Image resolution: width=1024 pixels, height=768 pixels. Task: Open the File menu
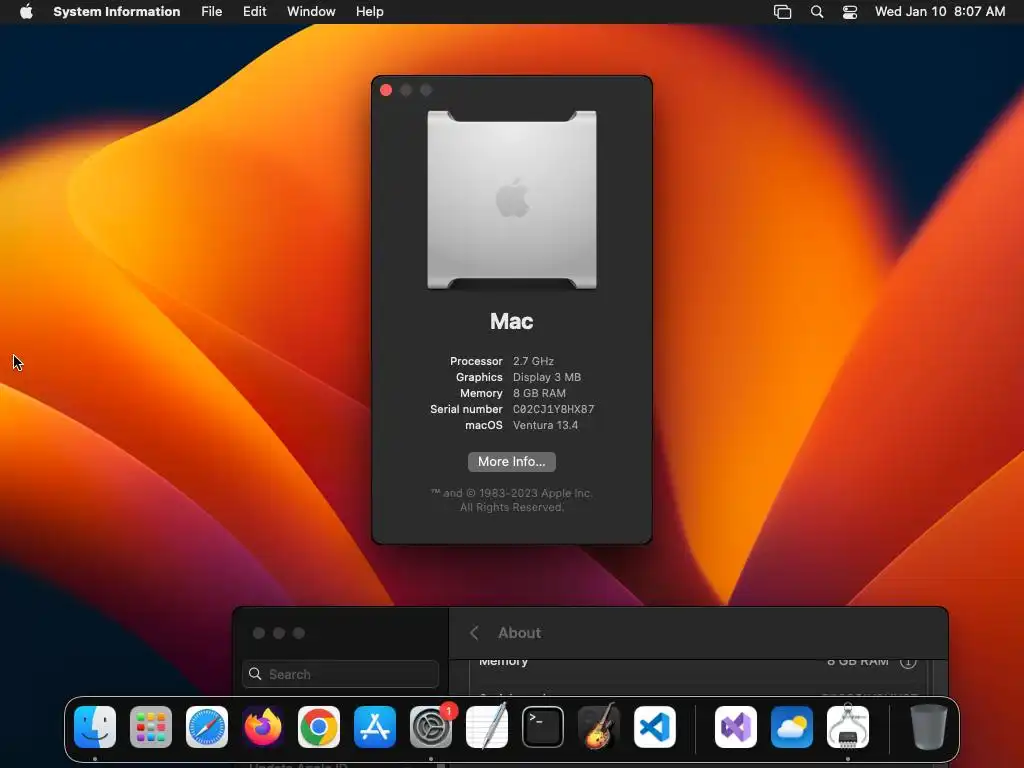point(212,12)
